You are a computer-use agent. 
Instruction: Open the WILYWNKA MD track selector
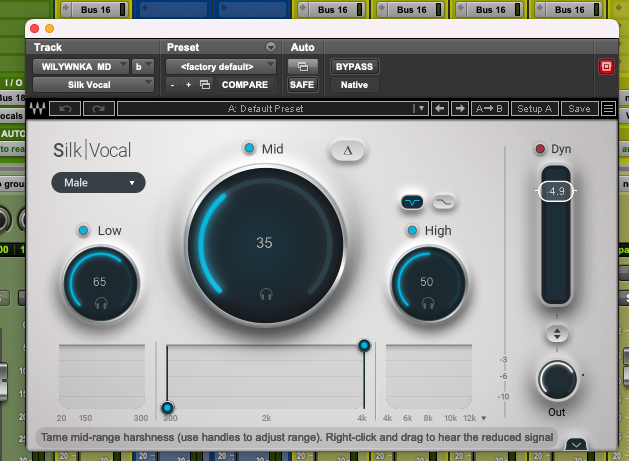tap(81, 67)
